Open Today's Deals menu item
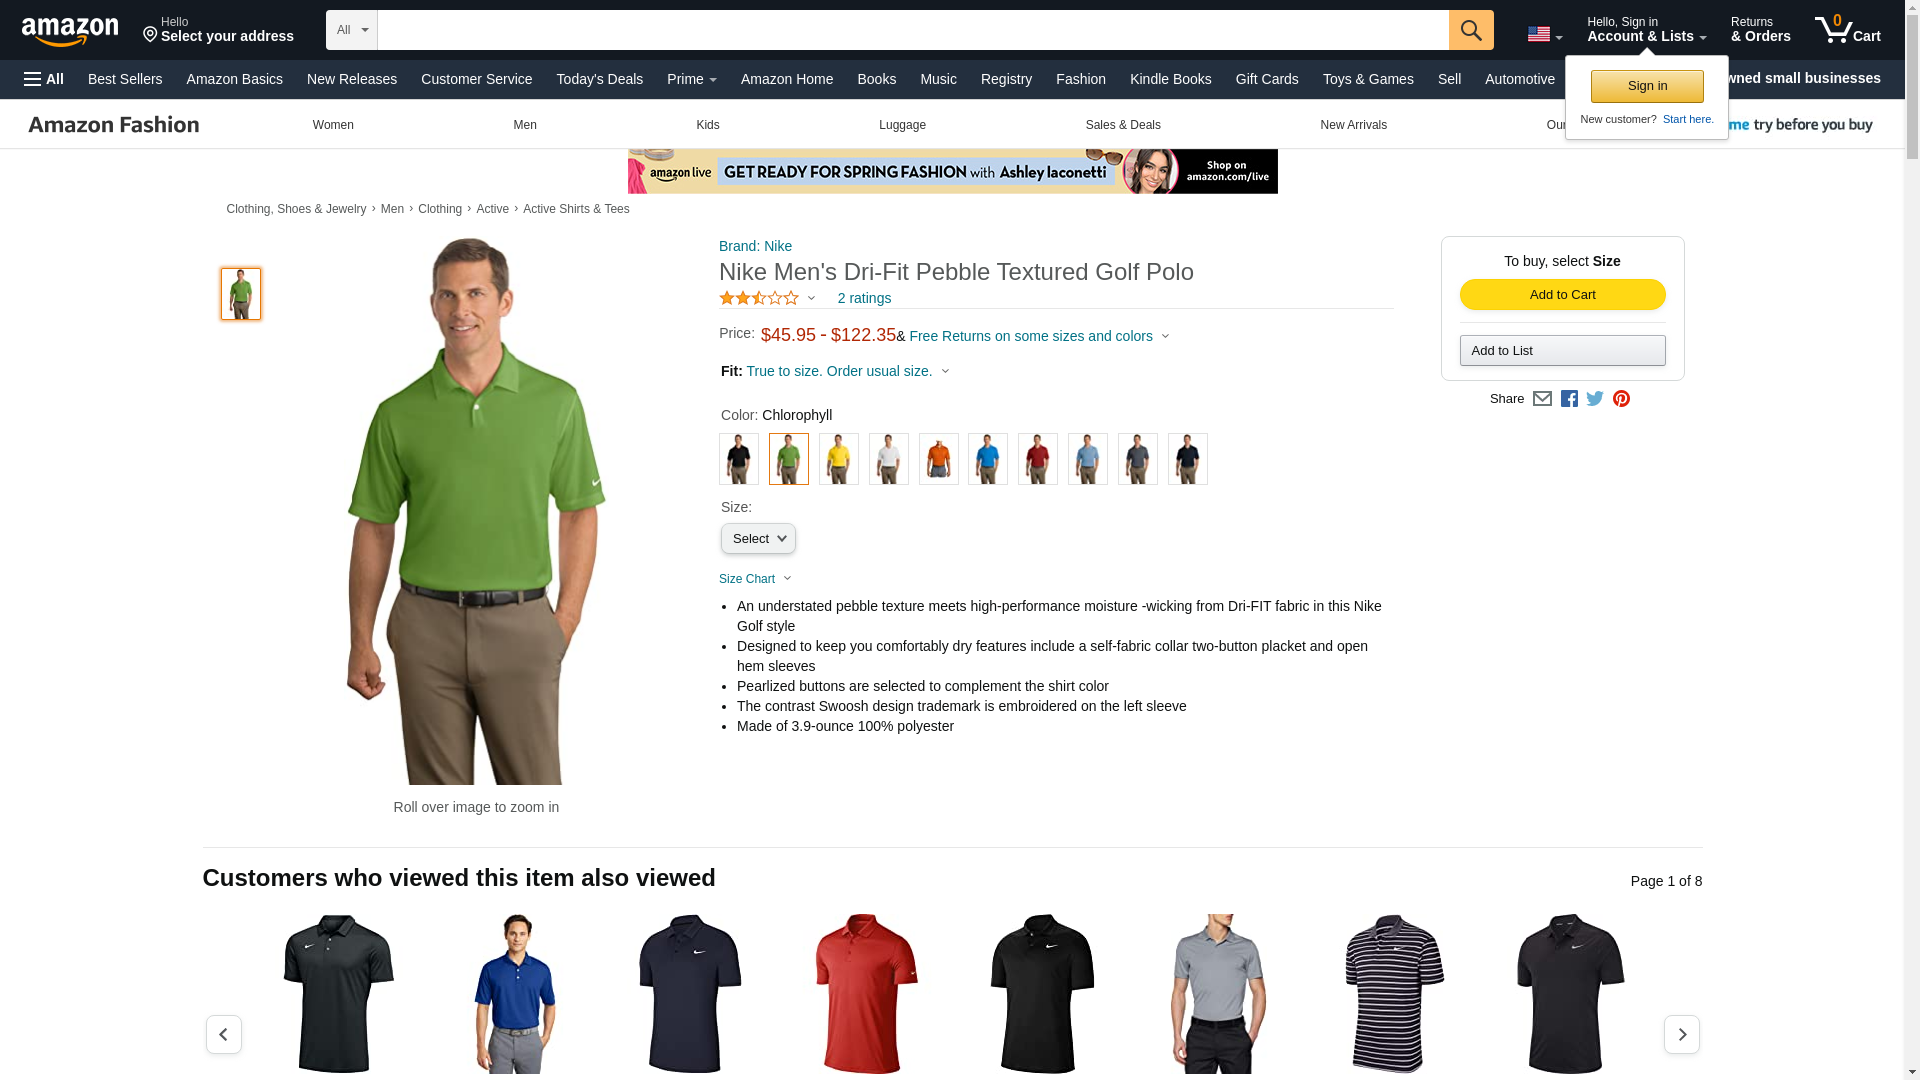Viewport: 1920px width, 1080px height. (x=599, y=79)
